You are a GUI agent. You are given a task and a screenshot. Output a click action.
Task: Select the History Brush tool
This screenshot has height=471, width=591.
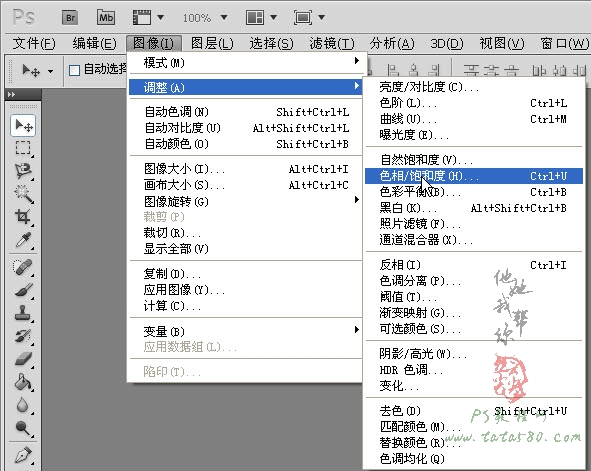point(23,336)
